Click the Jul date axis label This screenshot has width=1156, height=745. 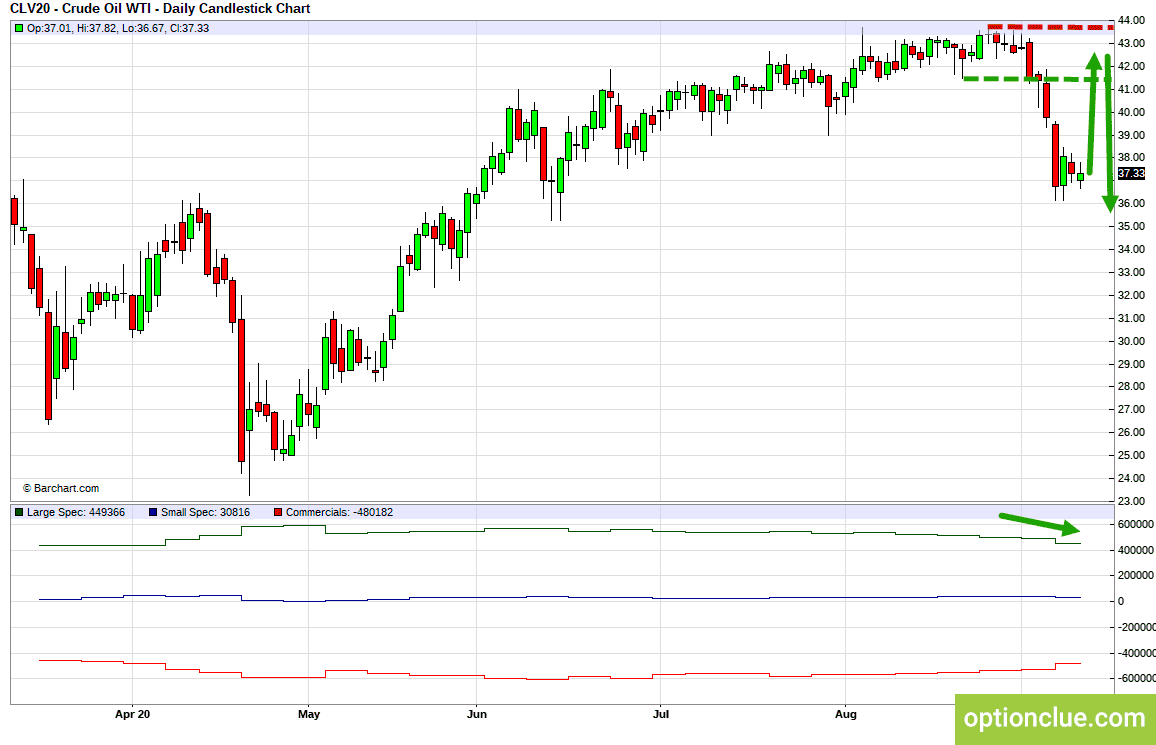(661, 714)
